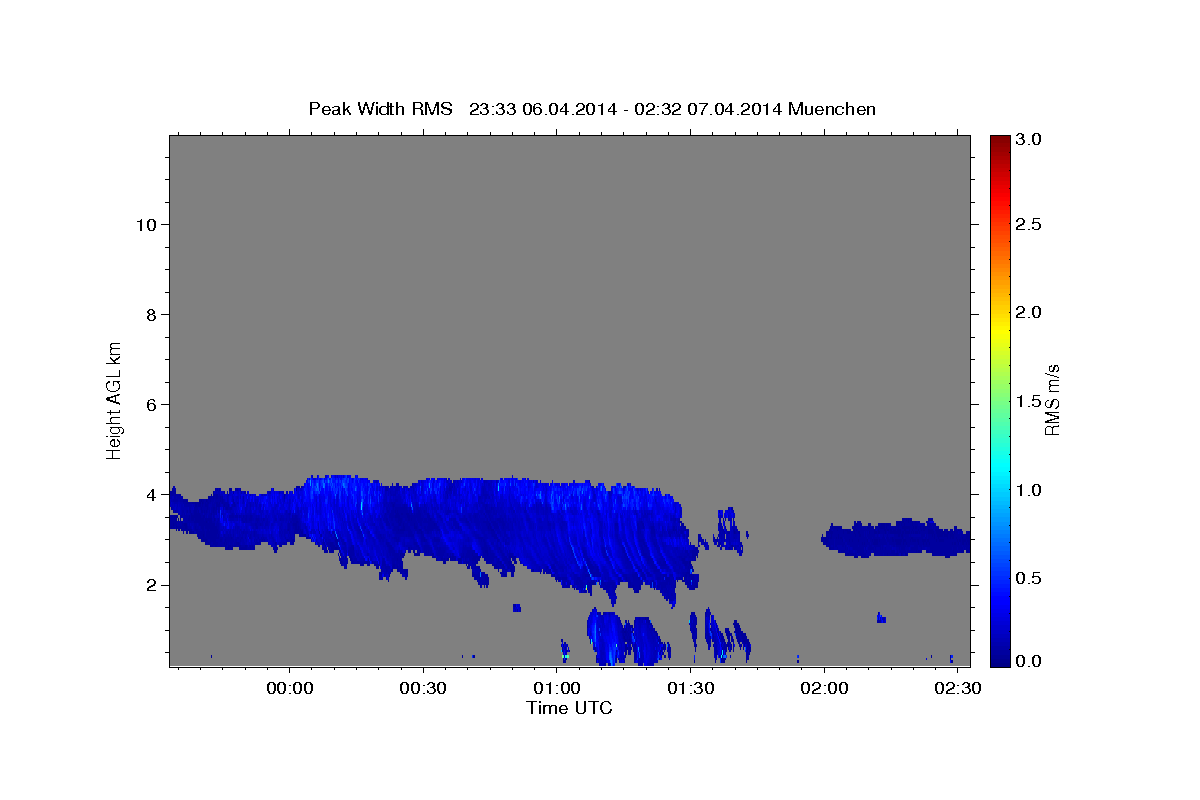Click the height tick label 8
The image size is (1200, 800).
tap(152, 315)
